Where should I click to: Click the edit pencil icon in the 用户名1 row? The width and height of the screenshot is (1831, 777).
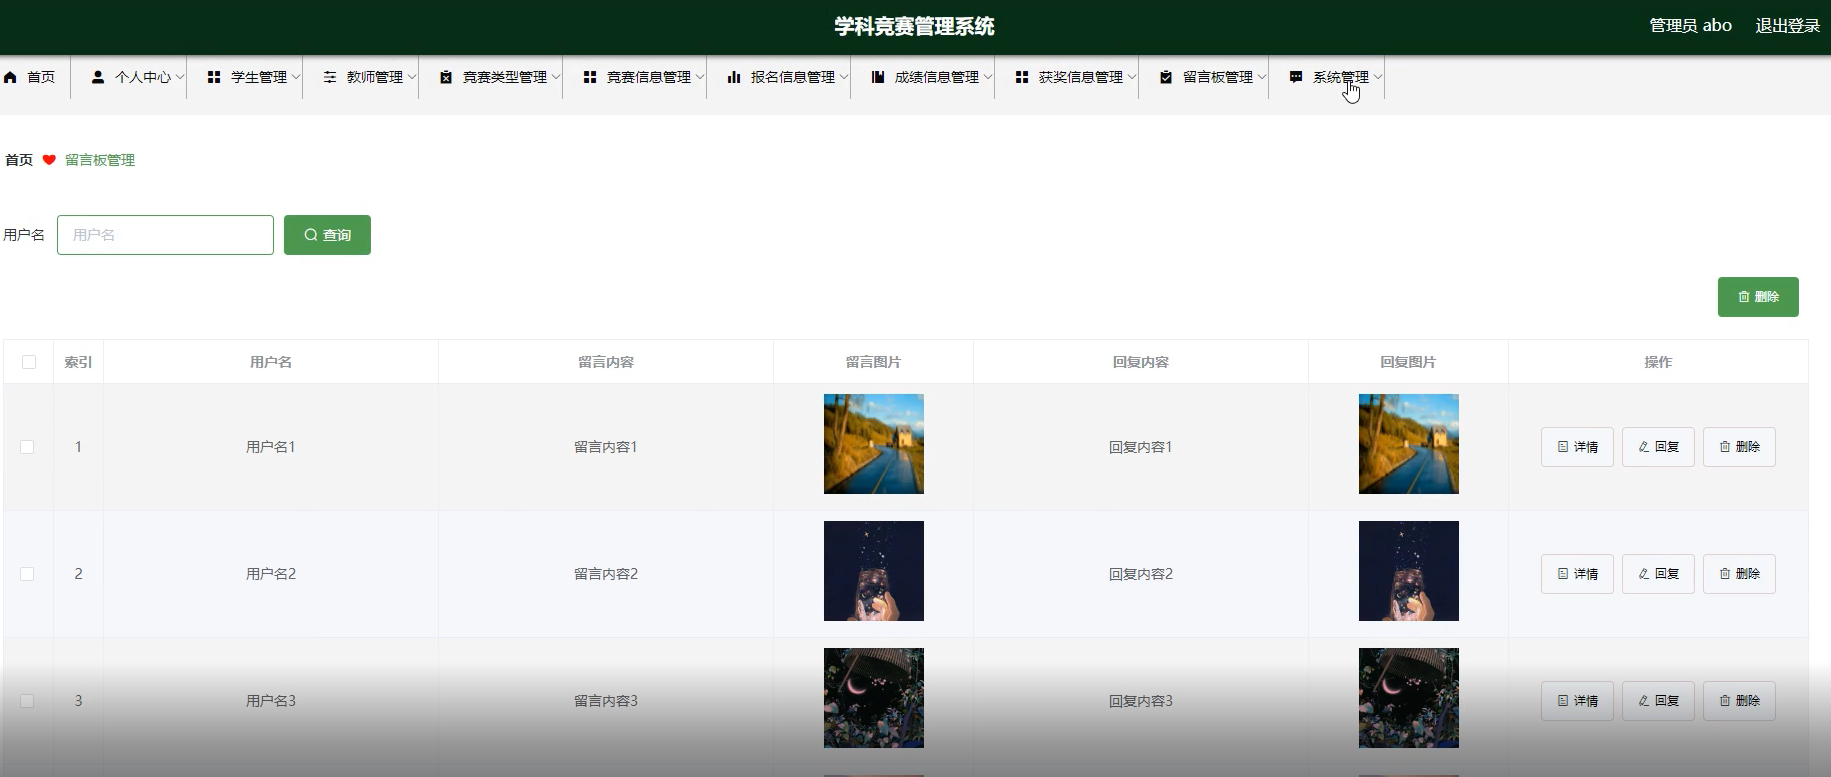click(1644, 447)
